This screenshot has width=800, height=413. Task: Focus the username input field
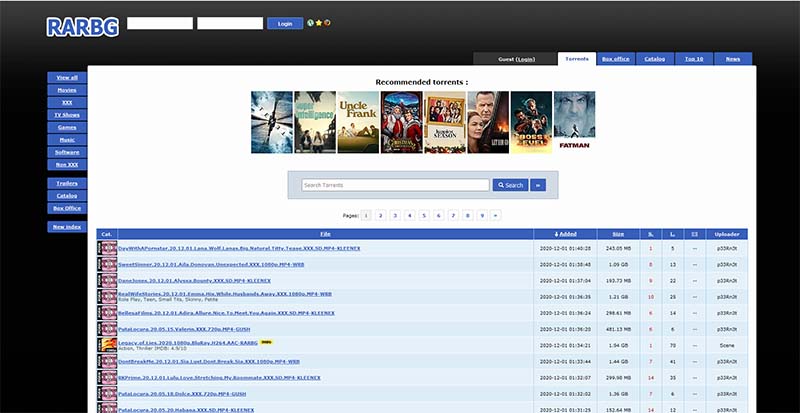[x=160, y=23]
